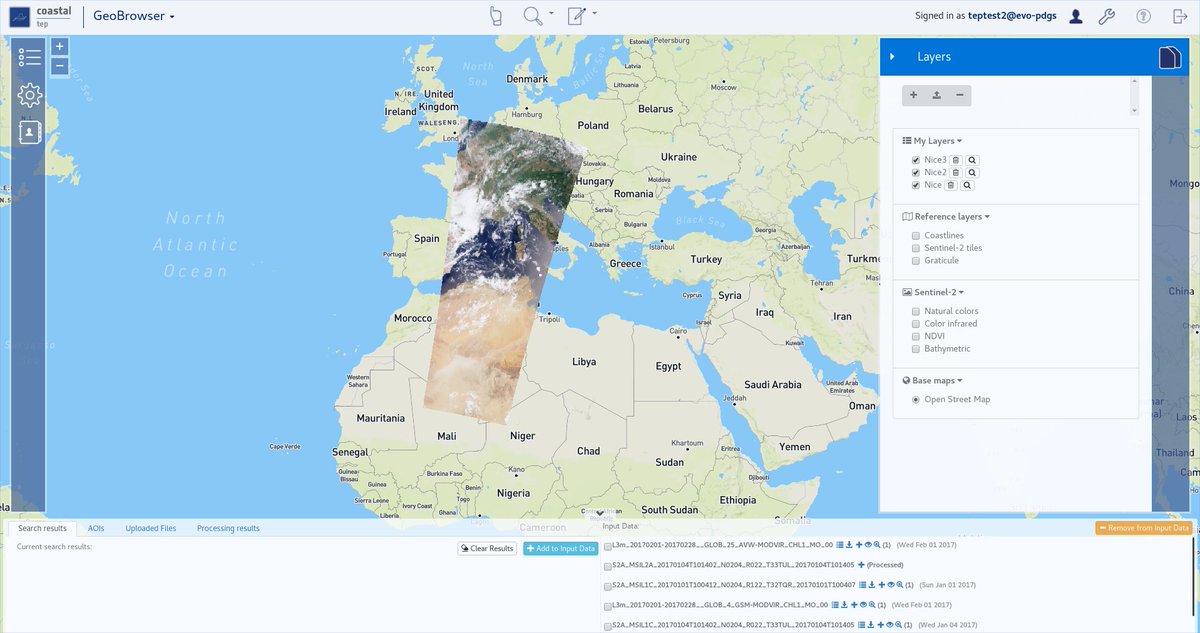This screenshot has width=1200, height=633.
Task: Open teptest2@evo-pdgs account link
Action: coord(1012,16)
